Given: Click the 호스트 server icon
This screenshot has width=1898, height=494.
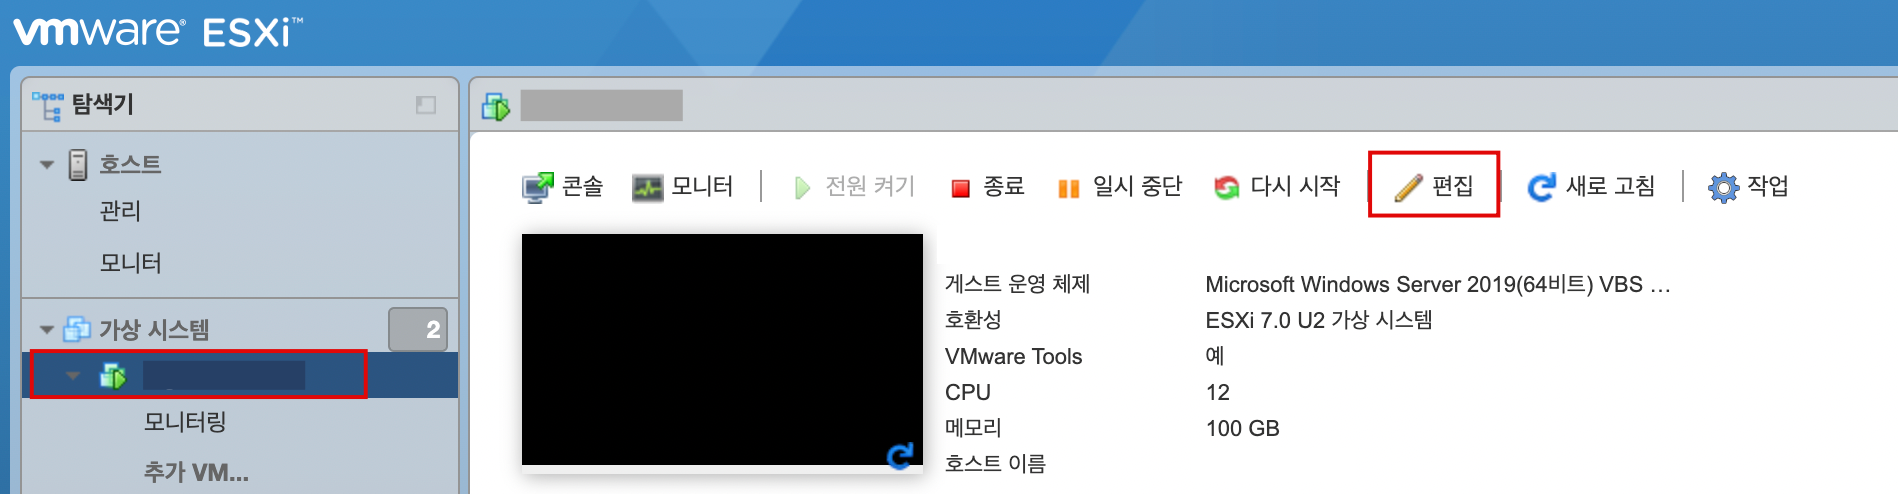Looking at the screenshot, I should [78, 164].
